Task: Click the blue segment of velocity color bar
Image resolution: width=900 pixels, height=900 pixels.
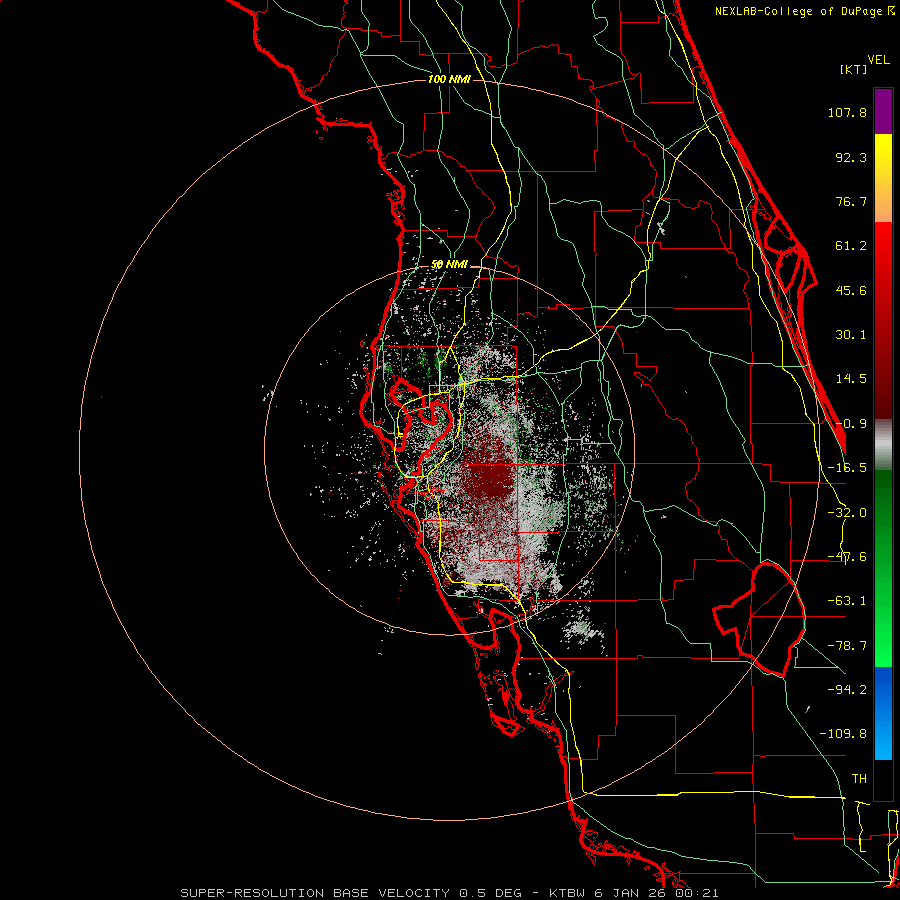Action: point(883,713)
